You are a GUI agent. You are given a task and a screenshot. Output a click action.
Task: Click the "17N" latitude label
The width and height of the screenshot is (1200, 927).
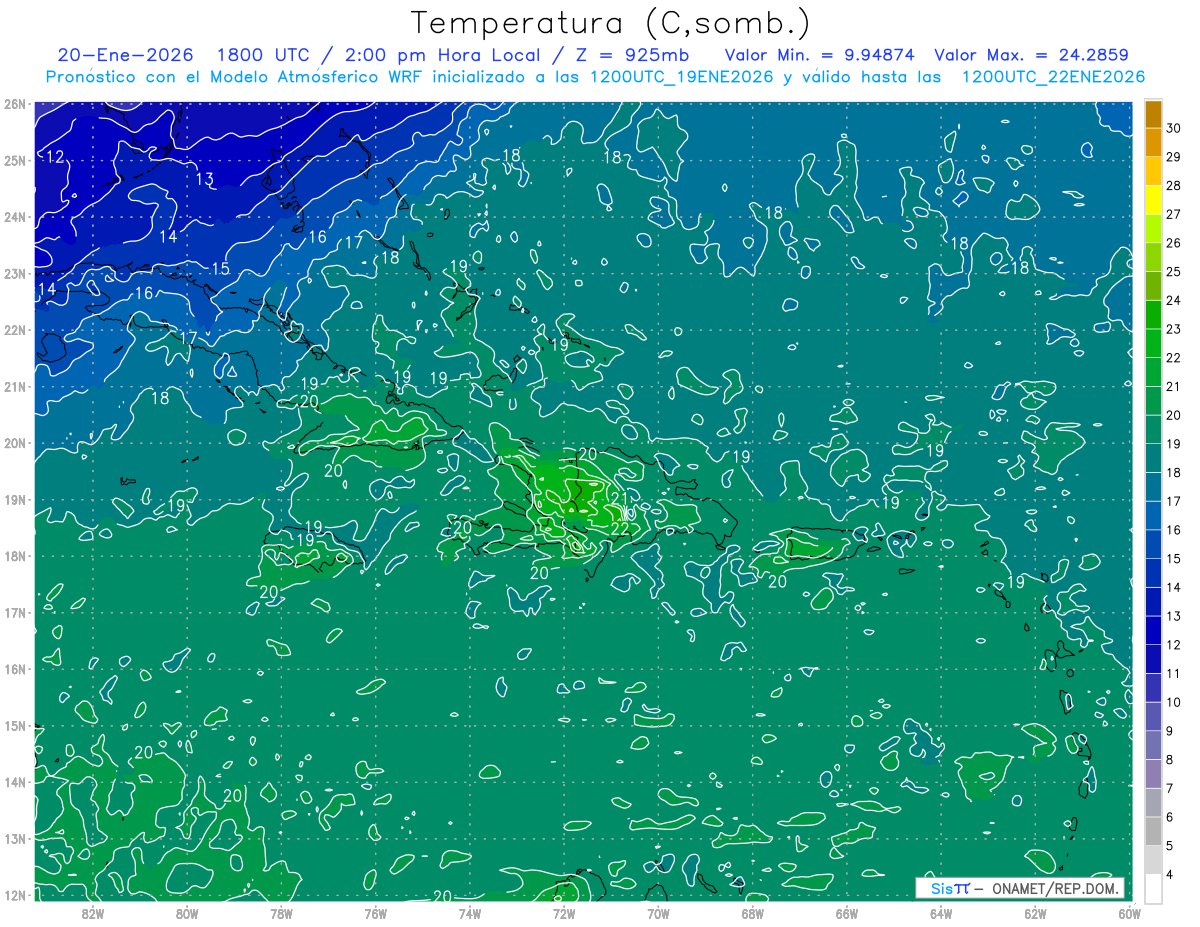point(15,613)
